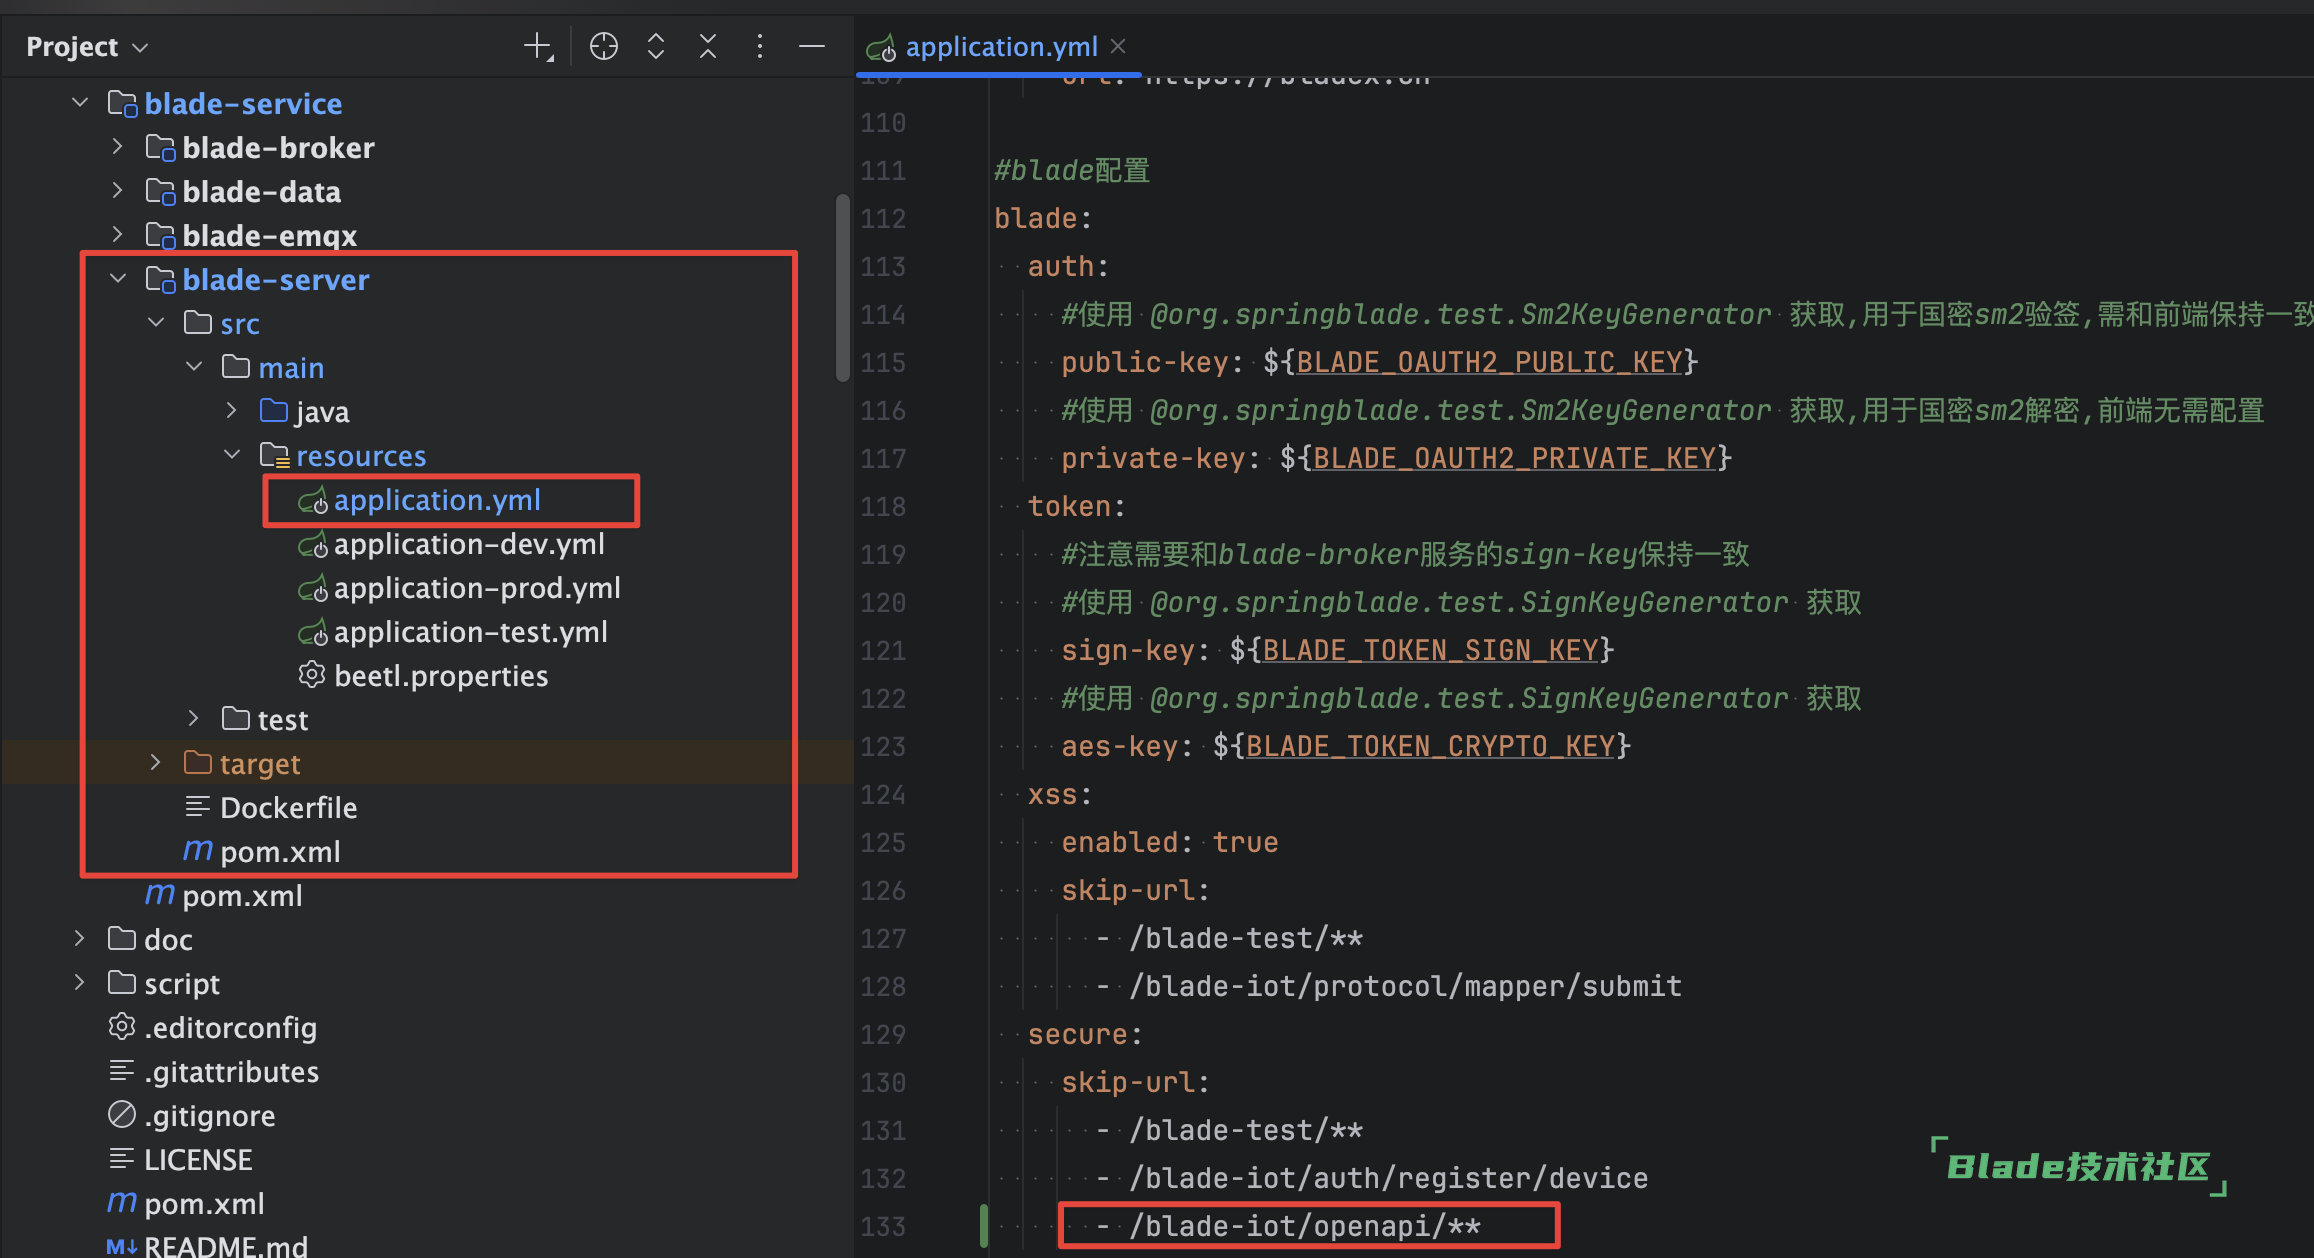This screenshot has height=1258, width=2314.
Task: Click the blade-server module folder icon
Action: [160, 279]
